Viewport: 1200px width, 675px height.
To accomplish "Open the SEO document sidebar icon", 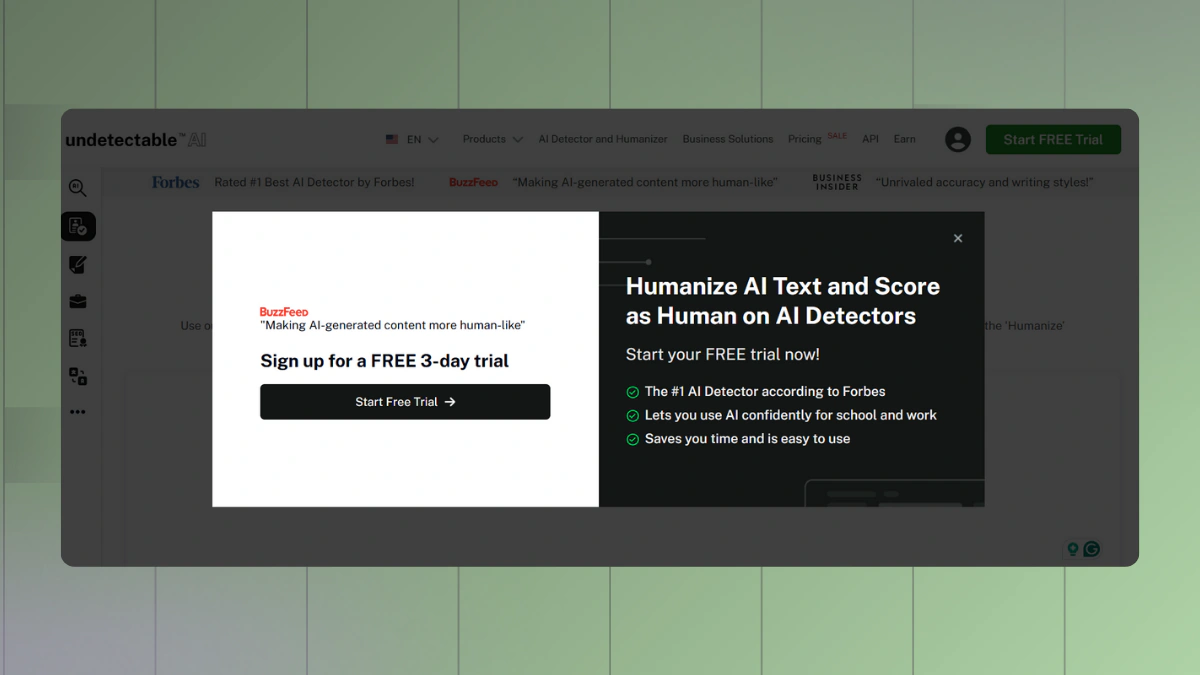I will coord(78,339).
